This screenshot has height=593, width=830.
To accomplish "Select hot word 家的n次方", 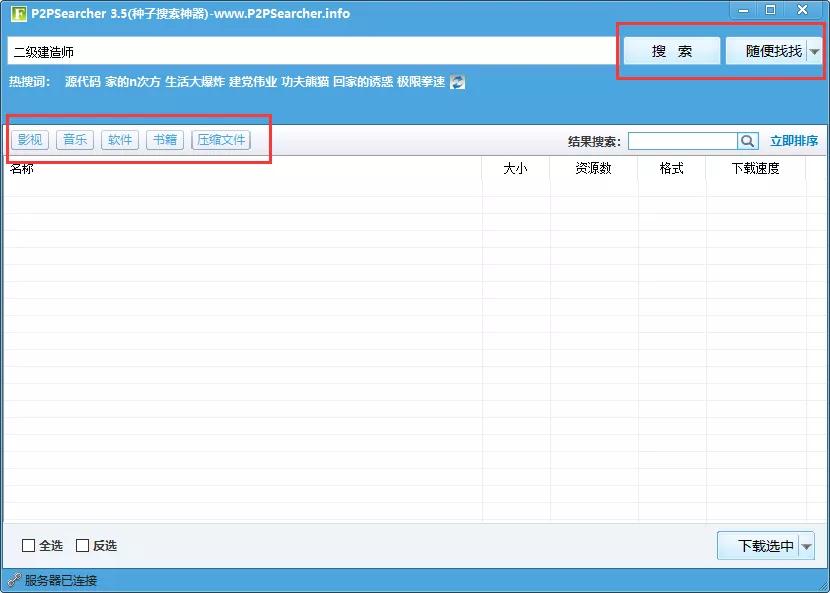I will [132, 82].
